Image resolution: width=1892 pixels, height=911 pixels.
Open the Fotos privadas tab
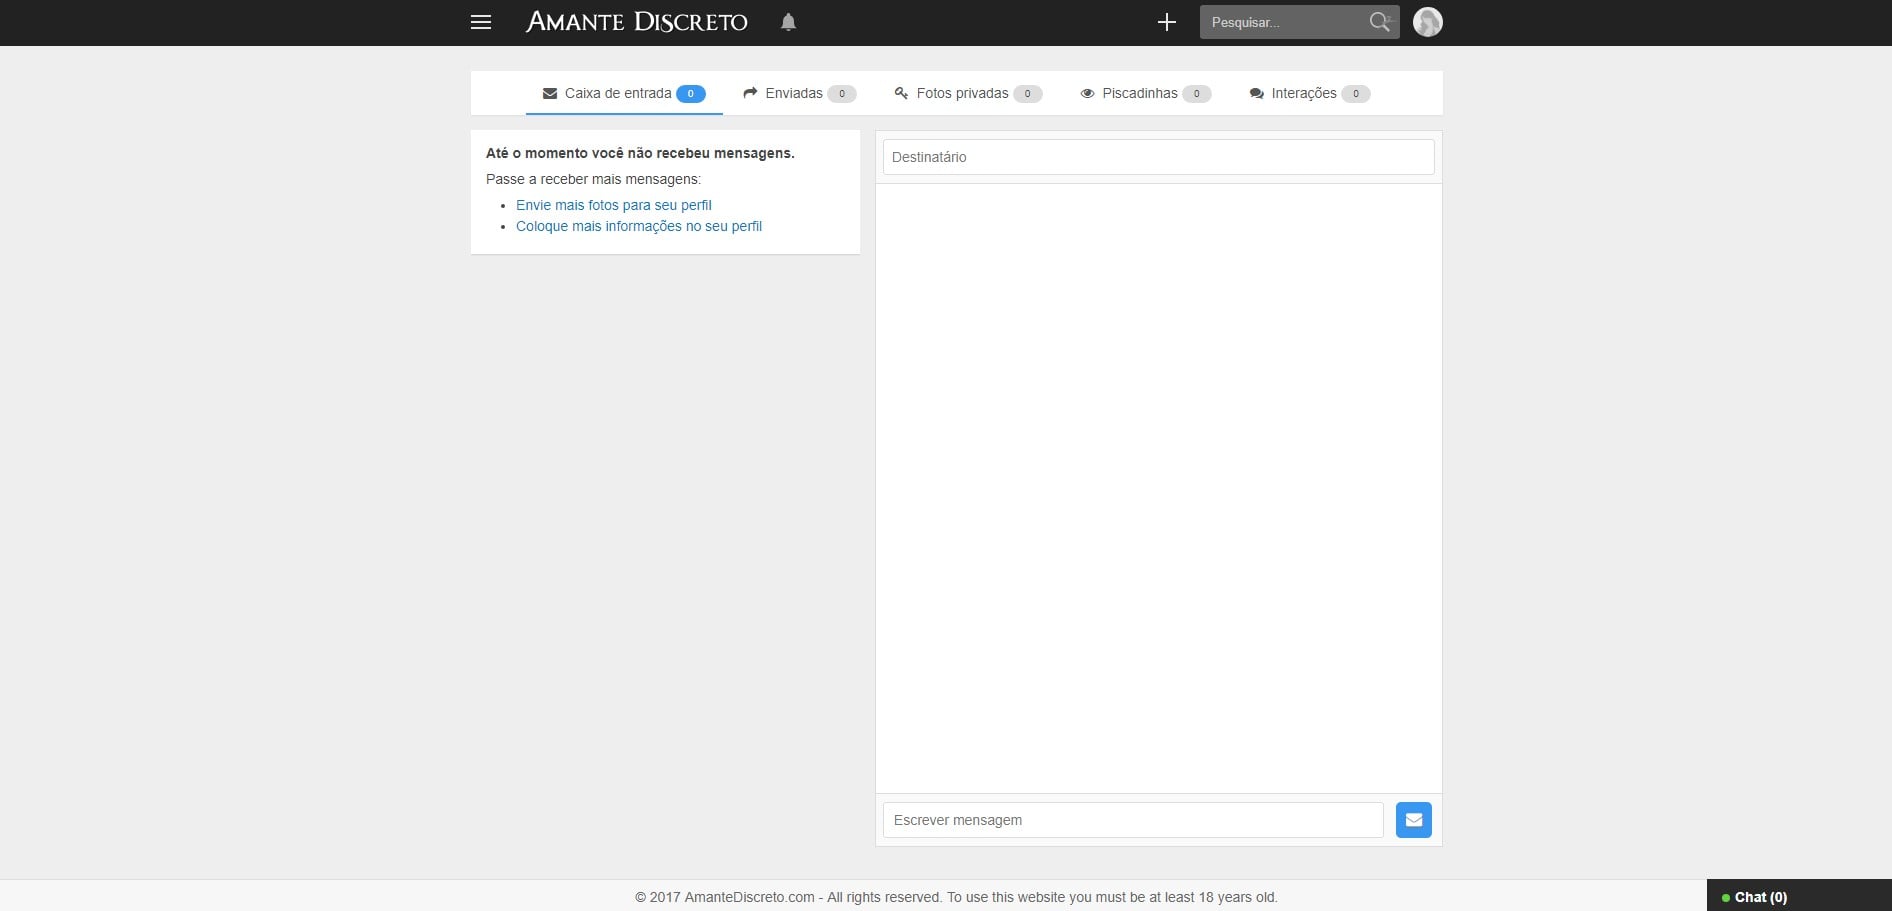[x=968, y=93]
